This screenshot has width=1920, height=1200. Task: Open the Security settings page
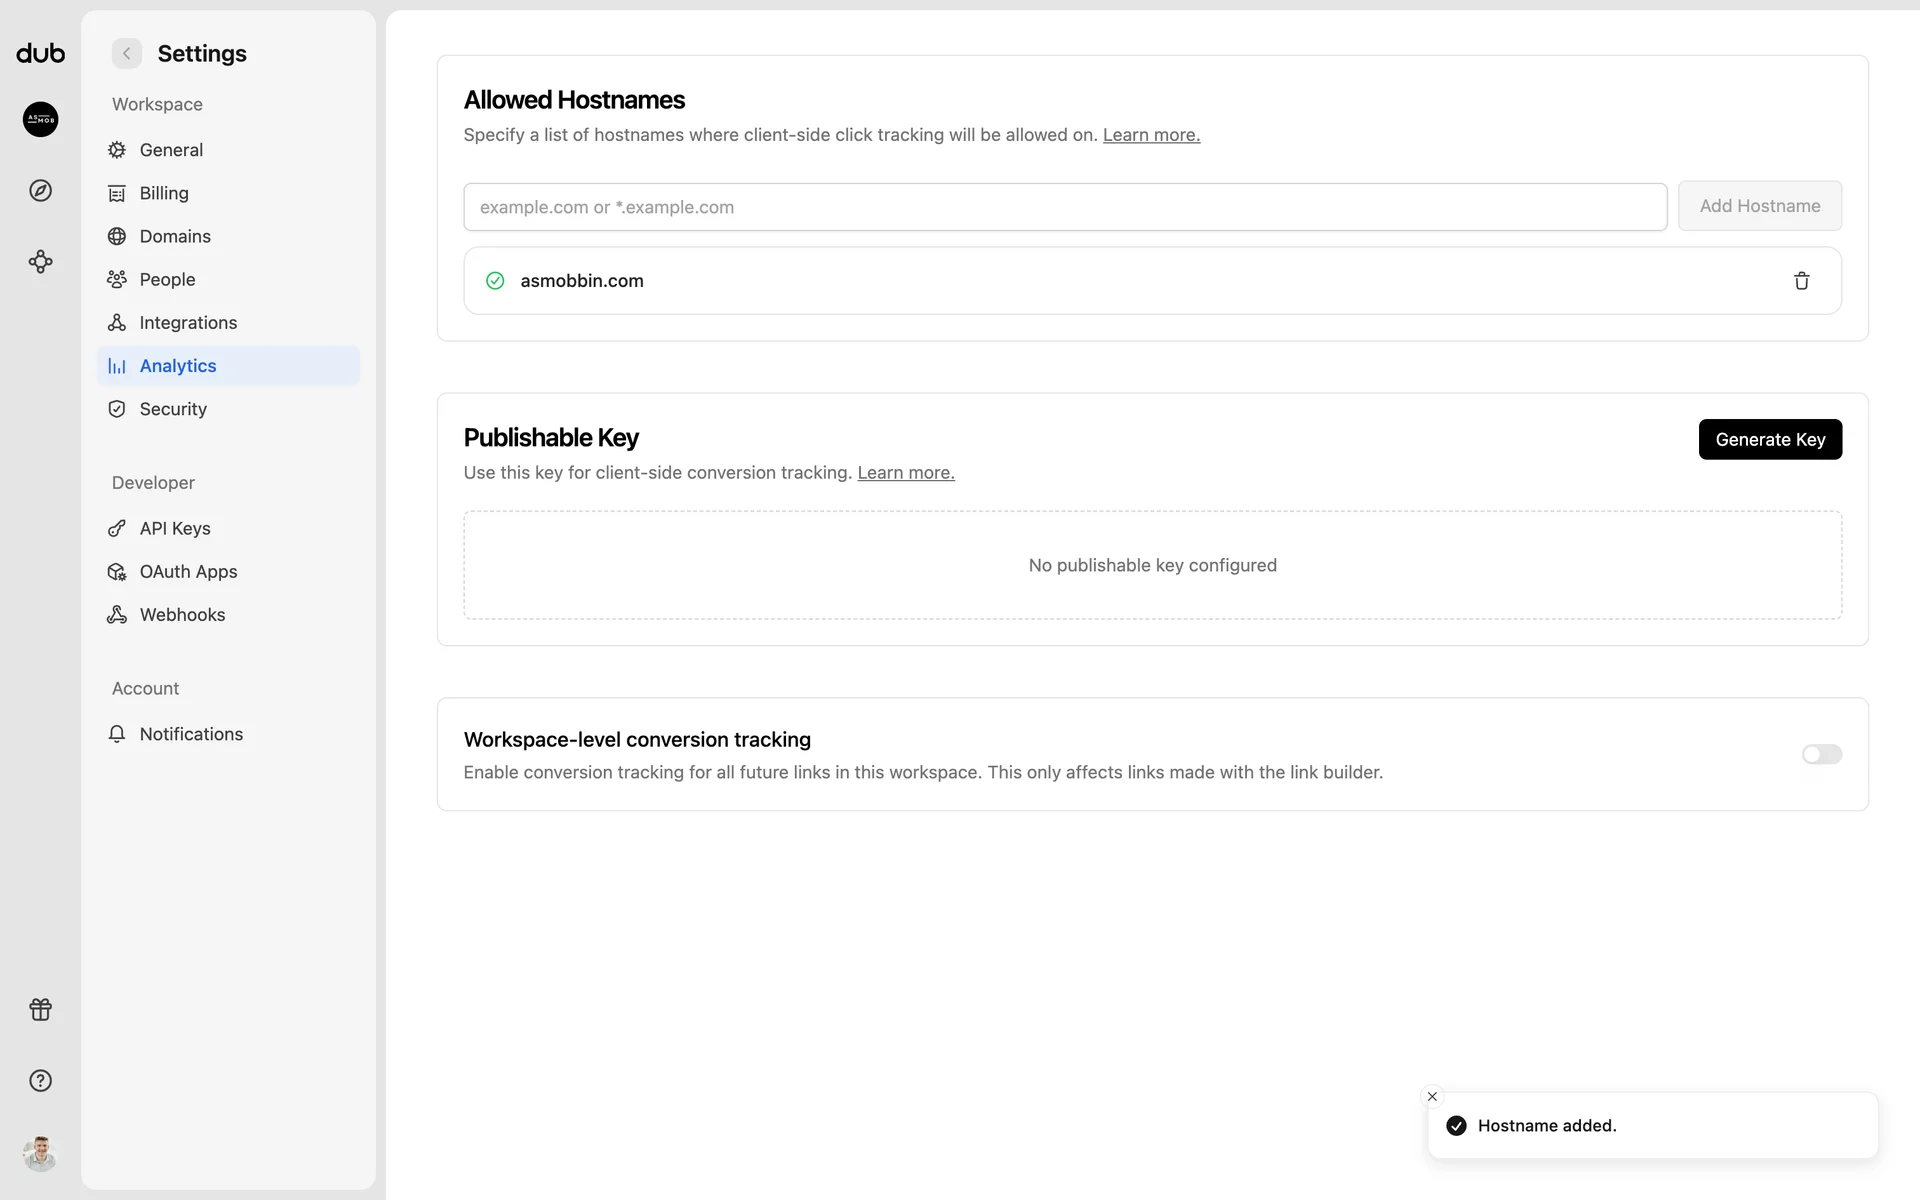click(x=173, y=409)
